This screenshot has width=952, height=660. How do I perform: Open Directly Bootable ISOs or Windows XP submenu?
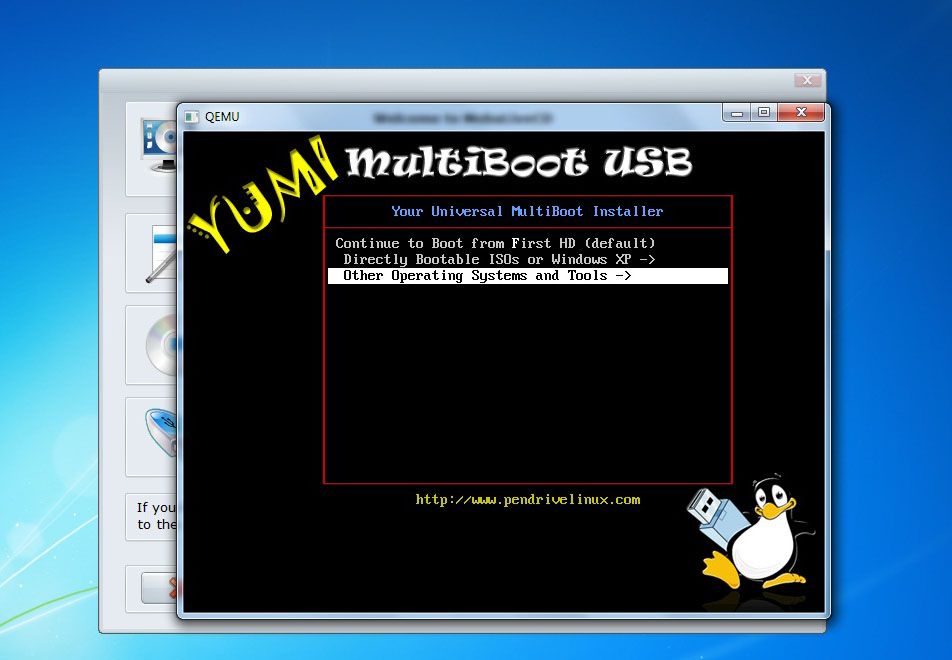click(499, 259)
